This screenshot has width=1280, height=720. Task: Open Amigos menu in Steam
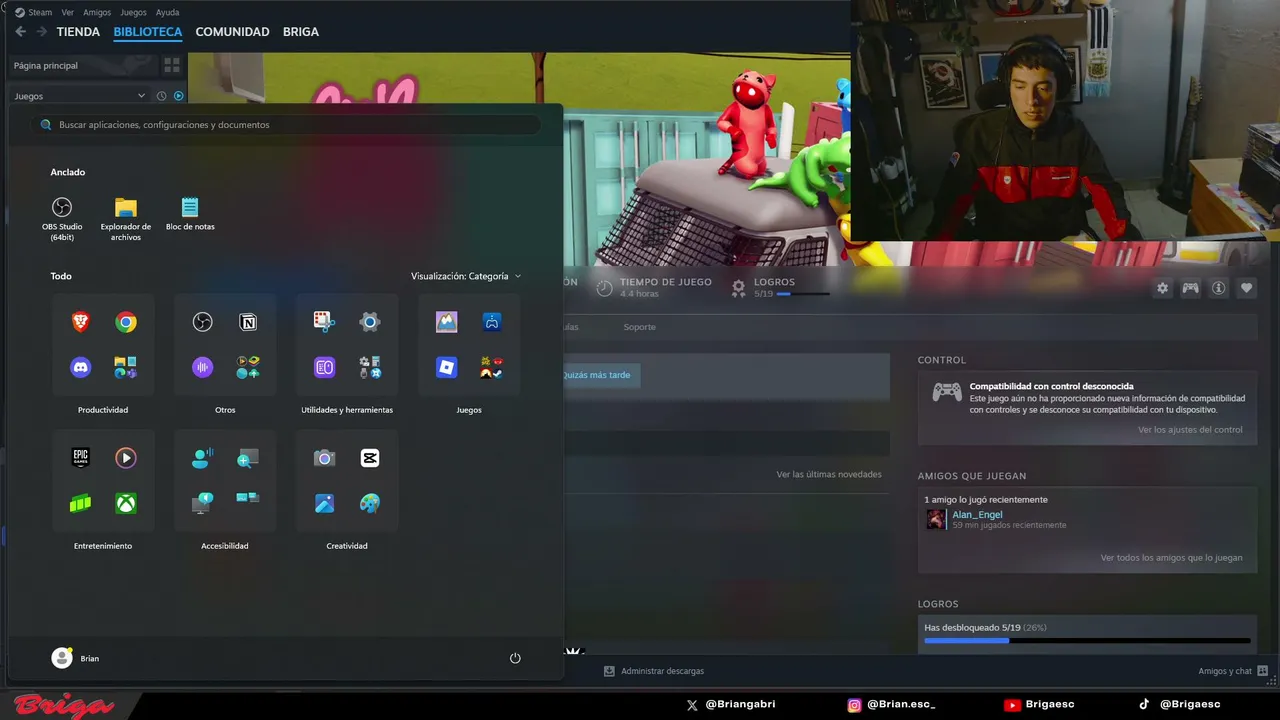97,12
